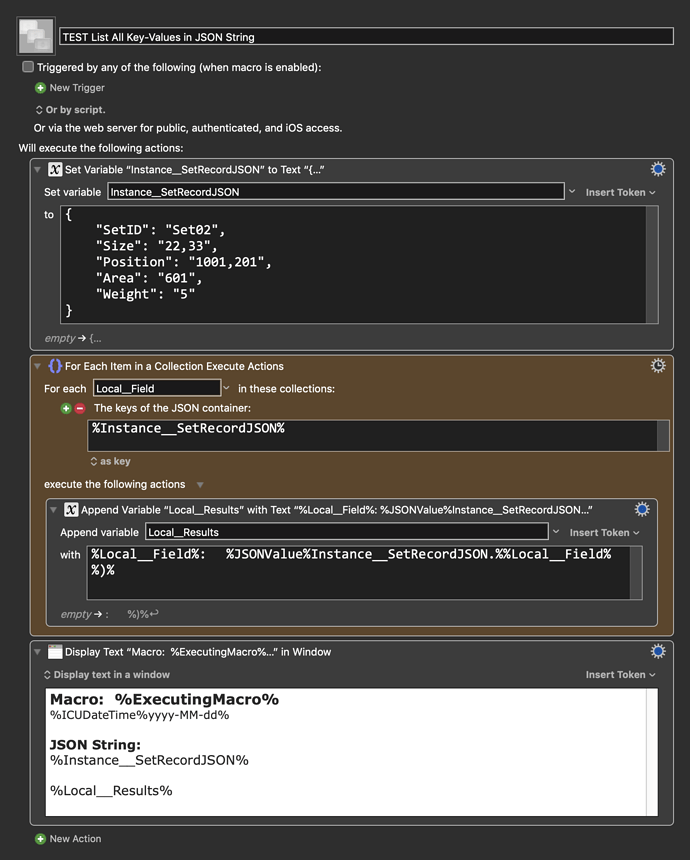Click the 'empty → : %)%' preview in Append action

point(110,614)
